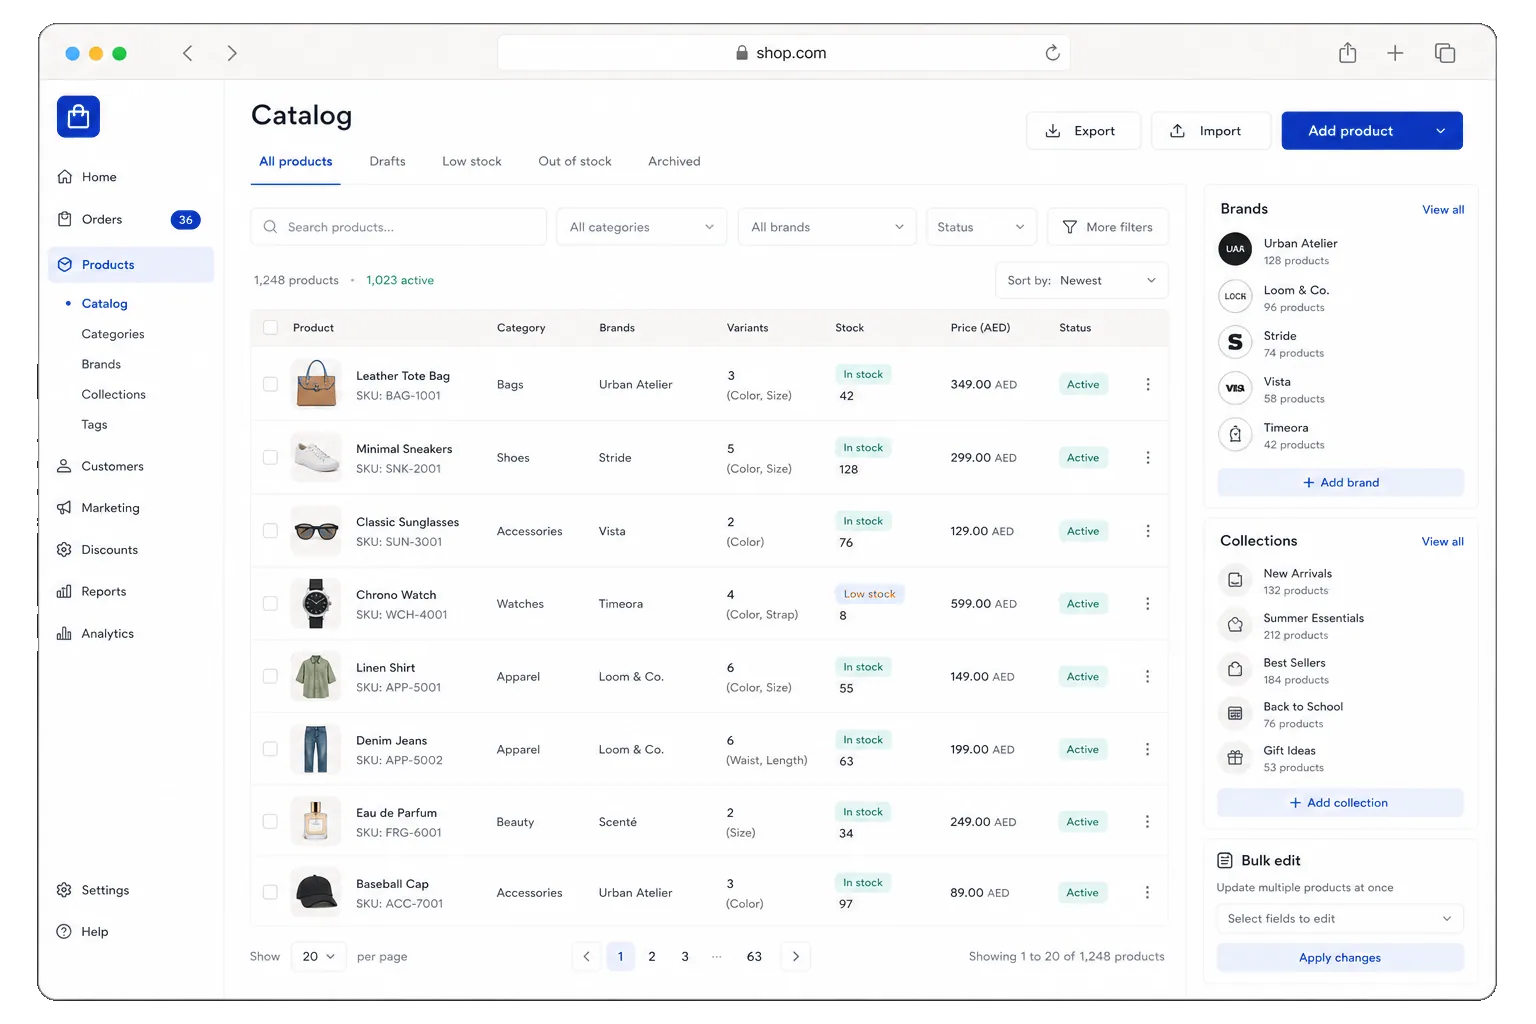1536x1024 pixels.
Task: Switch to the Out of stock tab
Action: (575, 161)
